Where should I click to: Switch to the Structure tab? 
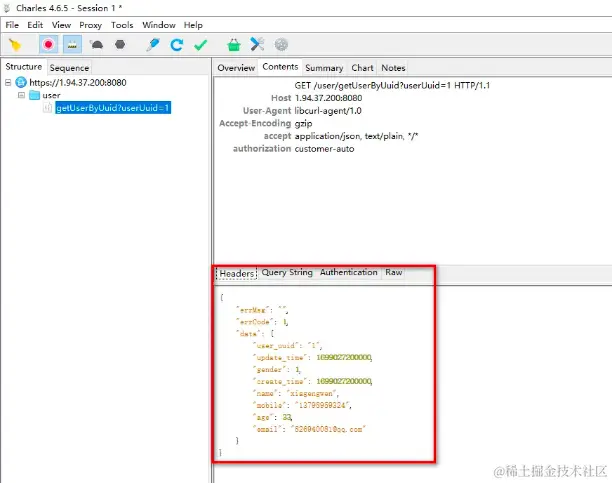click(24, 67)
